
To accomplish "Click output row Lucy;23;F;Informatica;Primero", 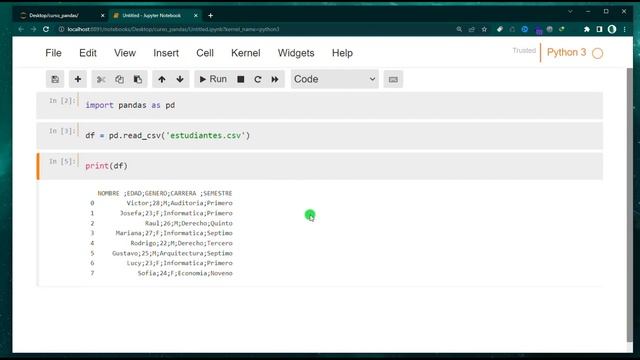I will coord(179,263).
